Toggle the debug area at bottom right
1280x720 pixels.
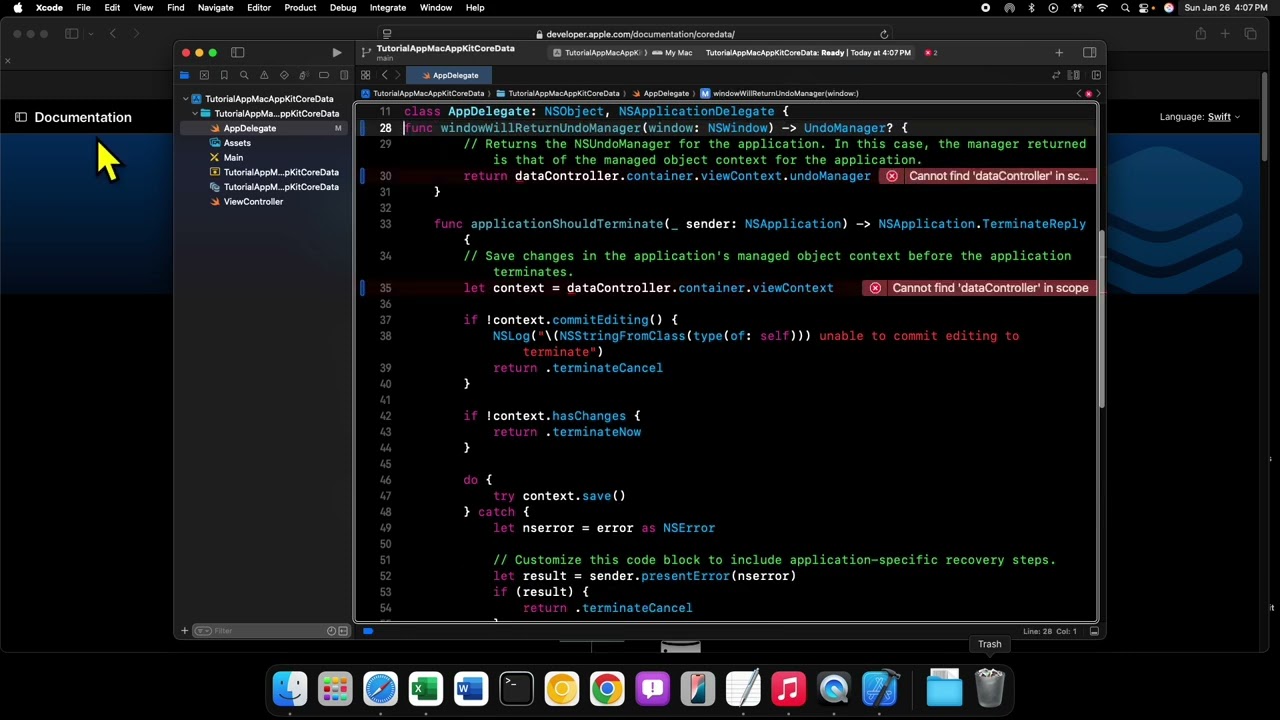coord(1094,631)
